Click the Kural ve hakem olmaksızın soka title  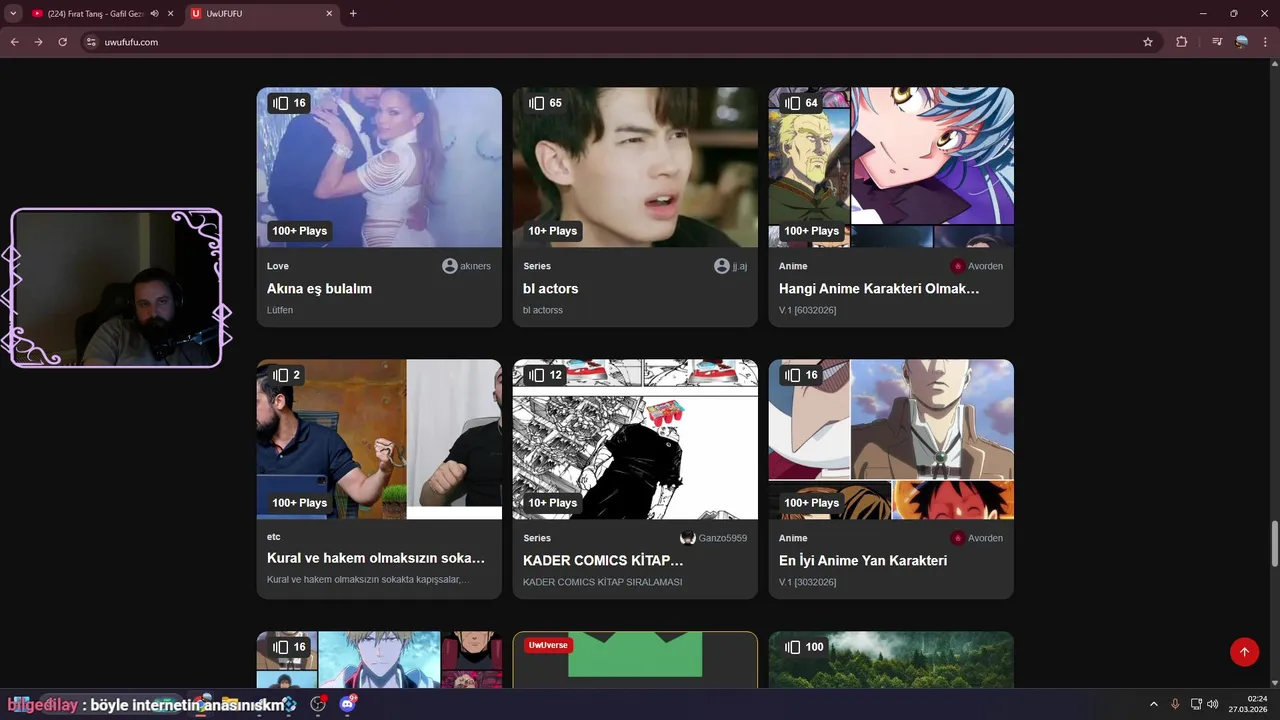376,558
